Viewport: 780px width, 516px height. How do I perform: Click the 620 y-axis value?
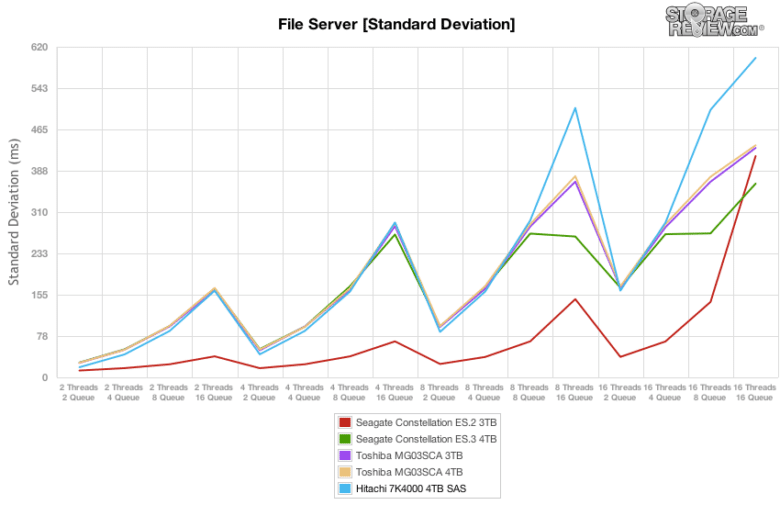(x=39, y=47)
